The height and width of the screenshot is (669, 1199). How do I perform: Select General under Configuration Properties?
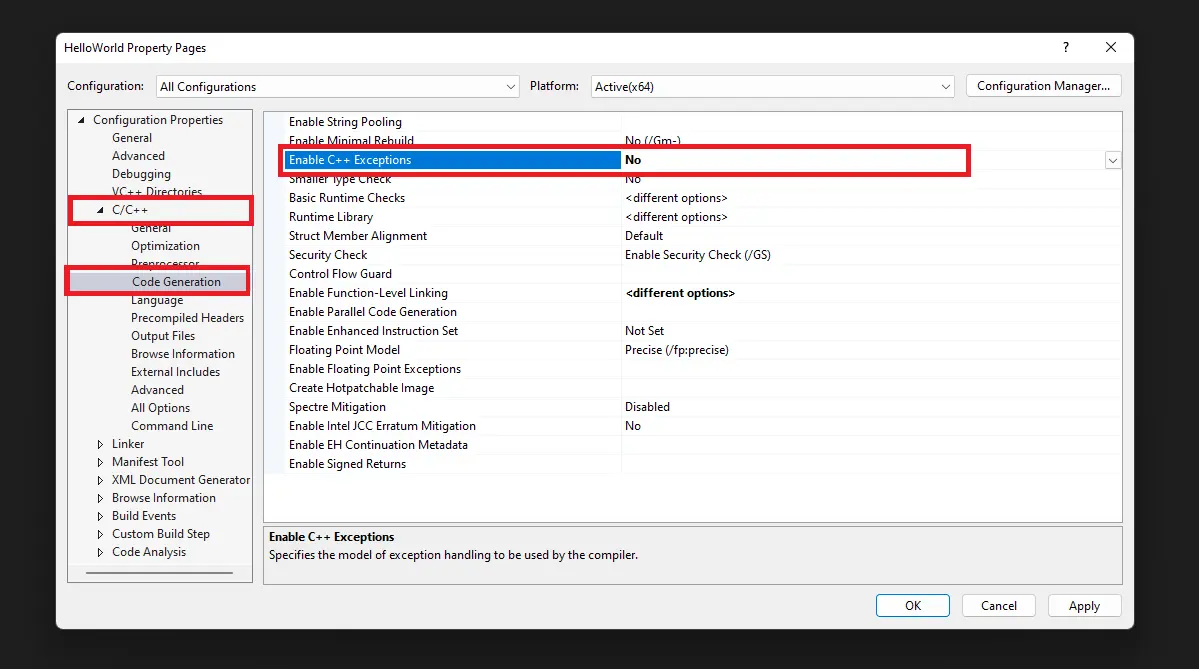pos(132,138)
